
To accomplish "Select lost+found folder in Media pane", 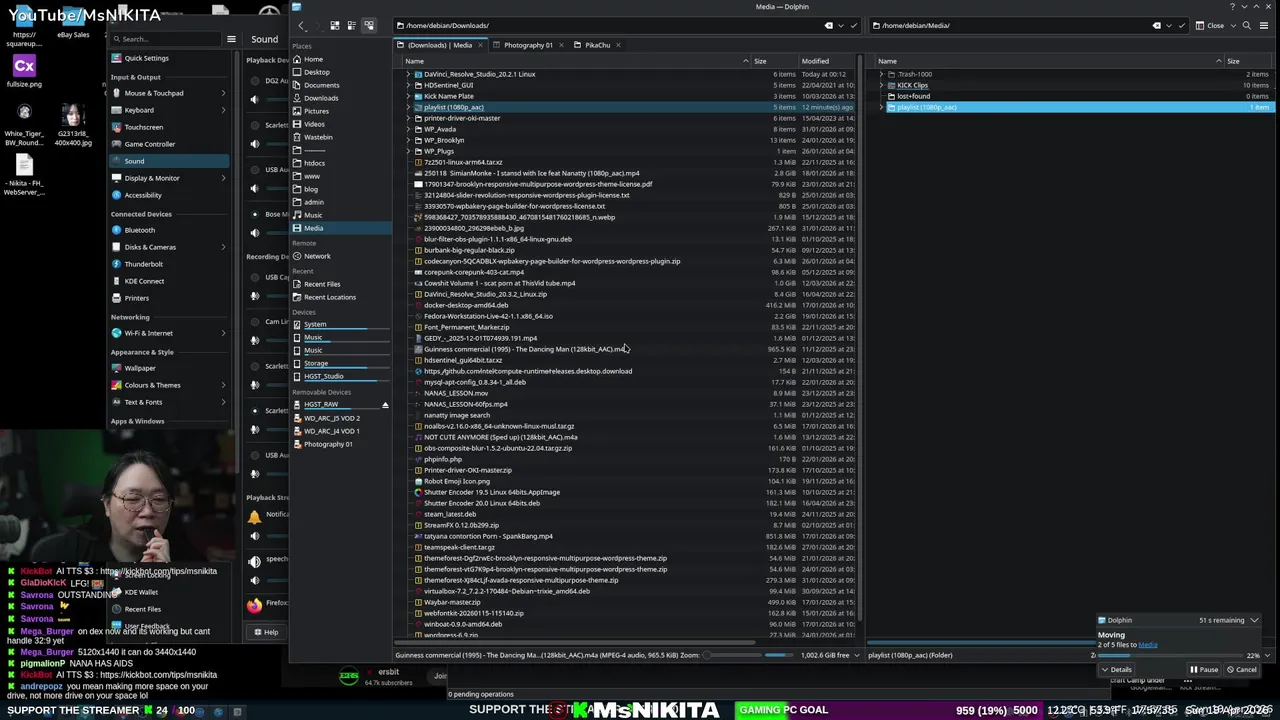I will (913, 96).
